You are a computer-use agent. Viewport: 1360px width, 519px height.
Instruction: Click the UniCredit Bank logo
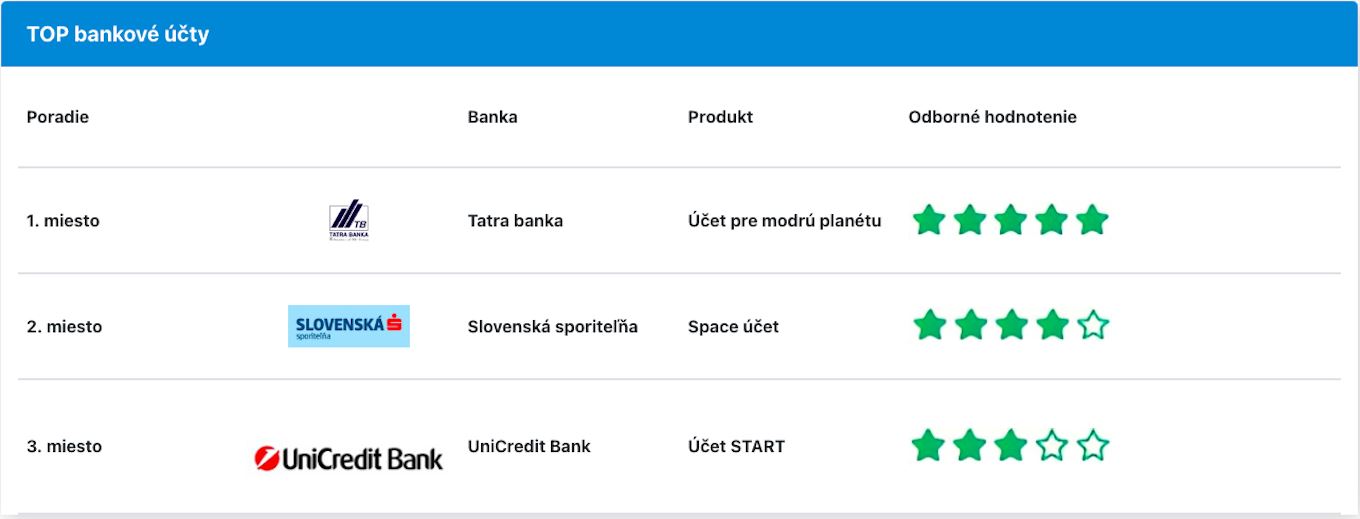click(349, 459)
